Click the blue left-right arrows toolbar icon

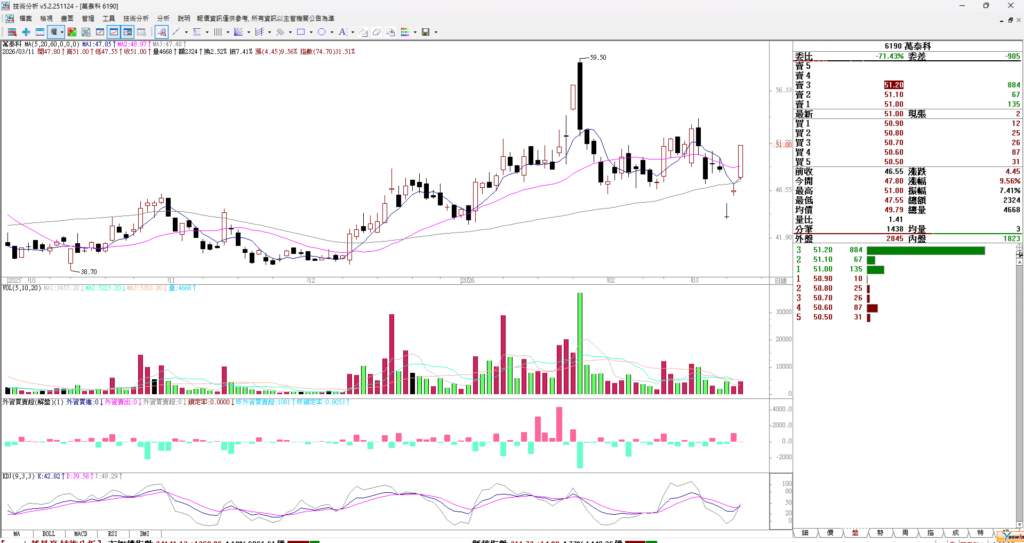click(40, 32)
